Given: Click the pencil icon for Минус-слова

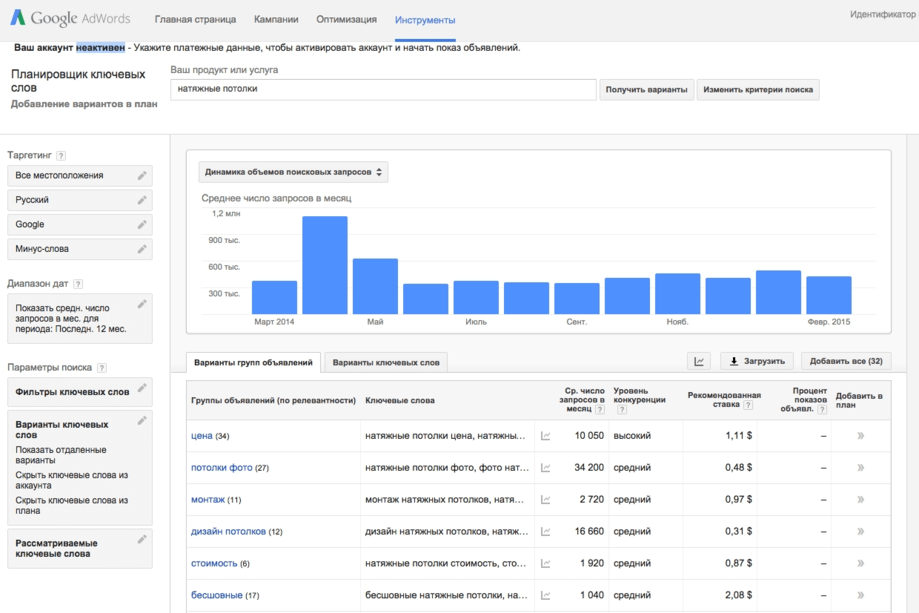Looking at the screenshot, I should (142, 249).
